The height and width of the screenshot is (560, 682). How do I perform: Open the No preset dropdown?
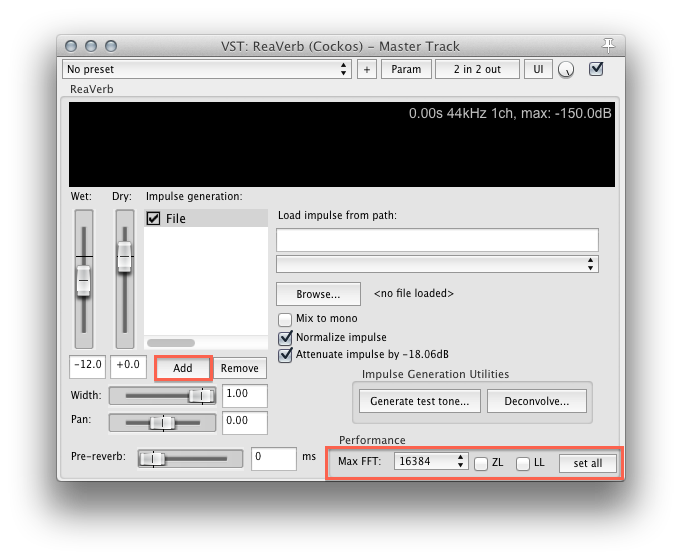tap(207, 69)
